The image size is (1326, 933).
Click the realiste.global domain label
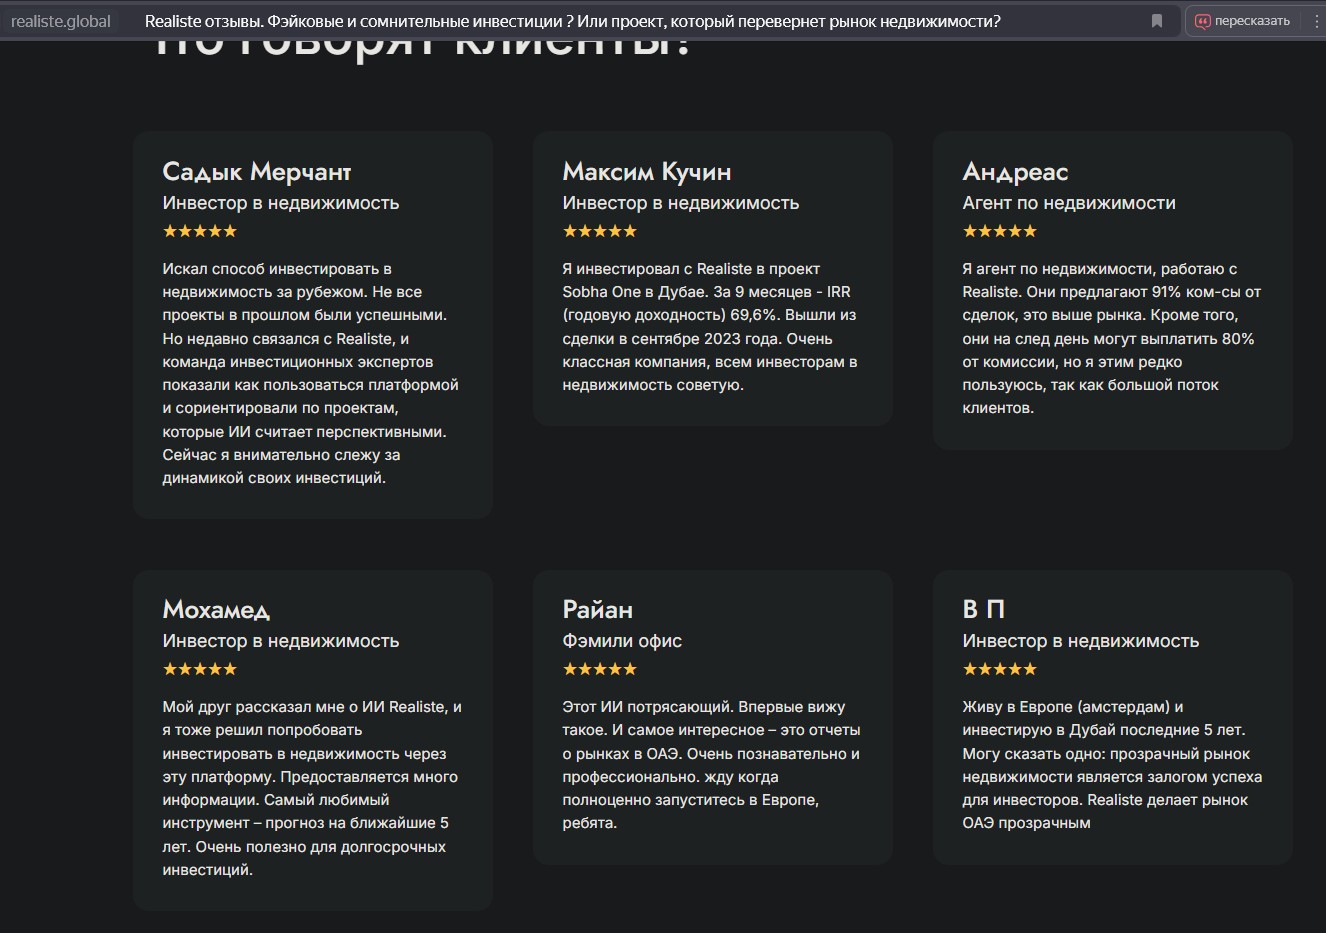61,21
